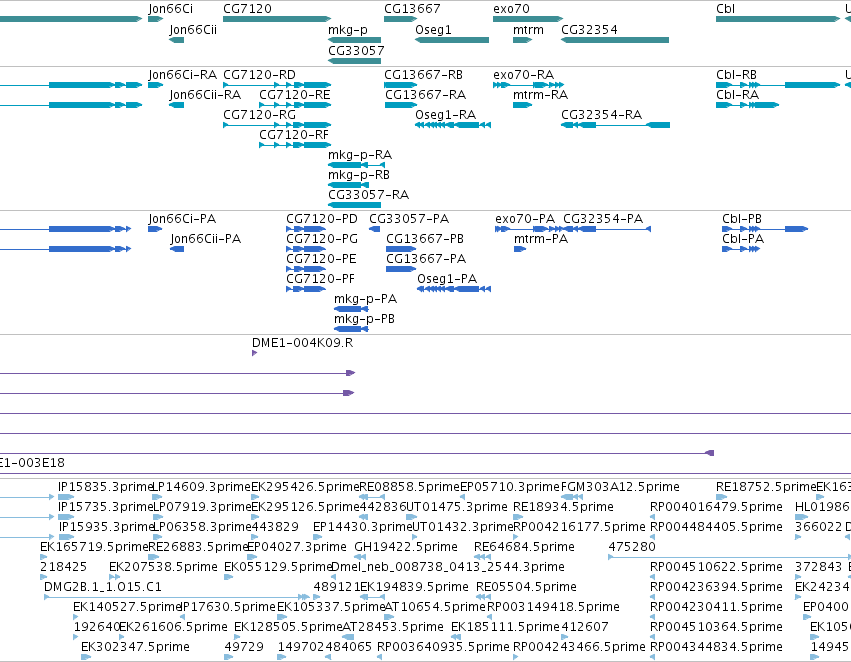Open the CG33057 gene feature

click(x=354, y=60)
